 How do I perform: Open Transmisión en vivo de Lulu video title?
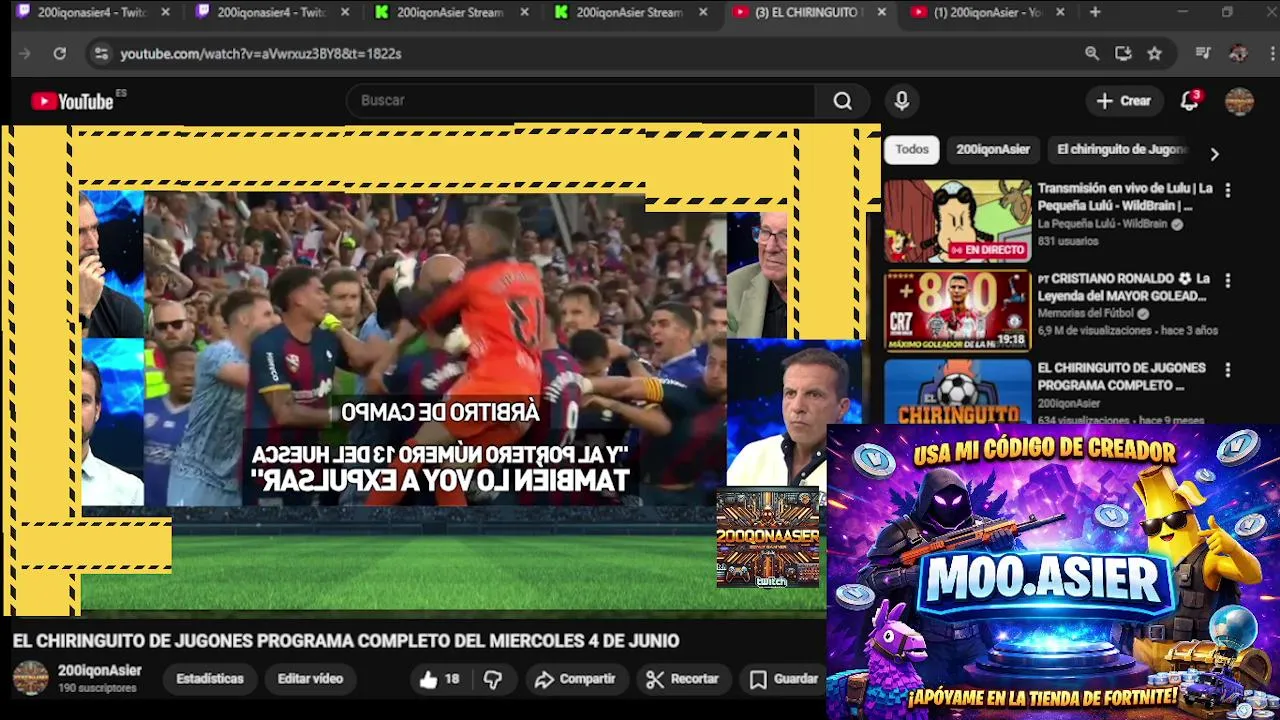pos(1124,197)
